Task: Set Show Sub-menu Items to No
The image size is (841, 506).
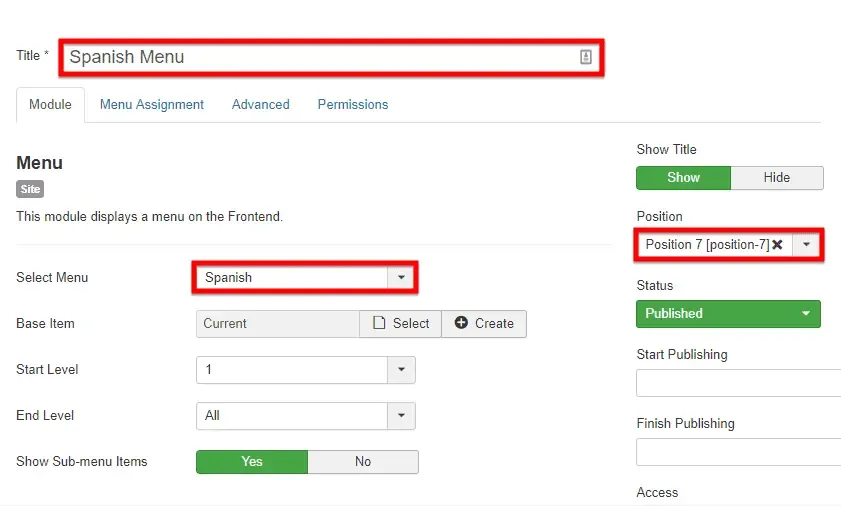Action: (x=363, y=462)
